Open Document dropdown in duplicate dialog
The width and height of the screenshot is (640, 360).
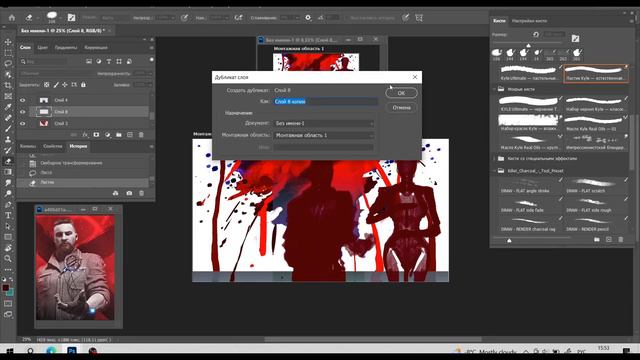pyautogui.click(x=324, y=123)
